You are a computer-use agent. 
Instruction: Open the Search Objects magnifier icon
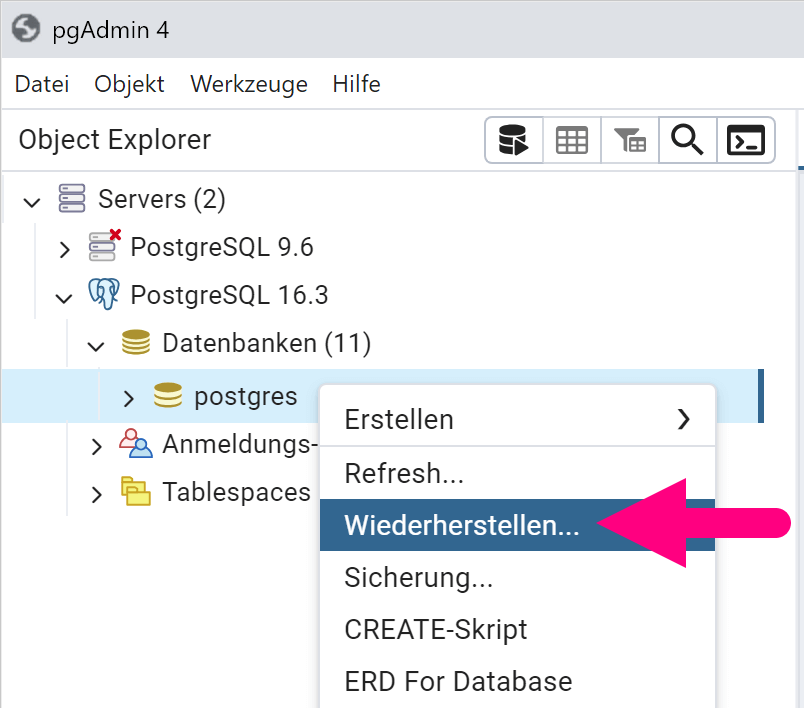pos(688,141)
